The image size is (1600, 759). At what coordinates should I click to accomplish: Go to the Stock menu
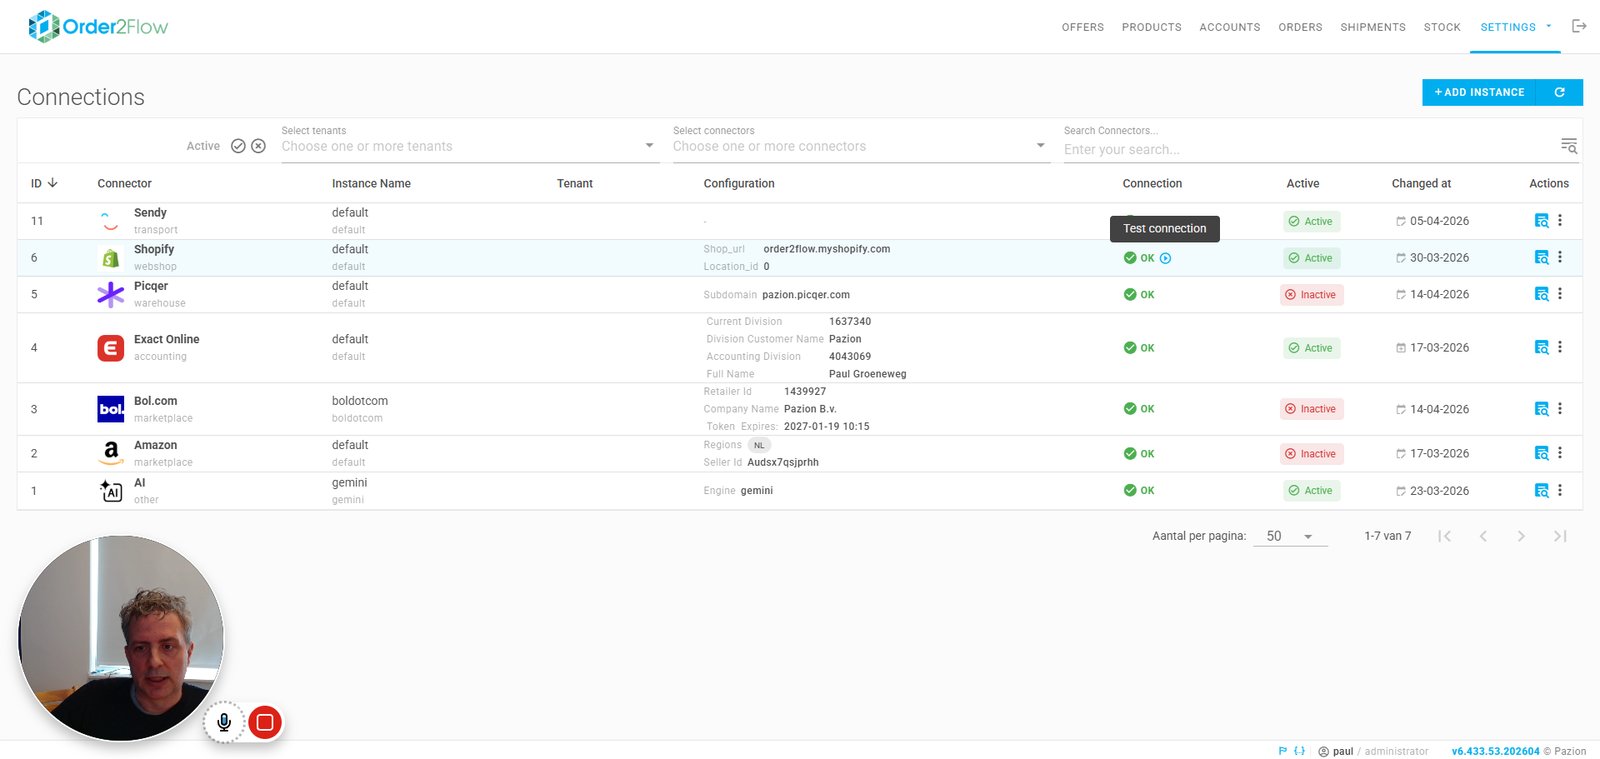[x=1442, y=27]
